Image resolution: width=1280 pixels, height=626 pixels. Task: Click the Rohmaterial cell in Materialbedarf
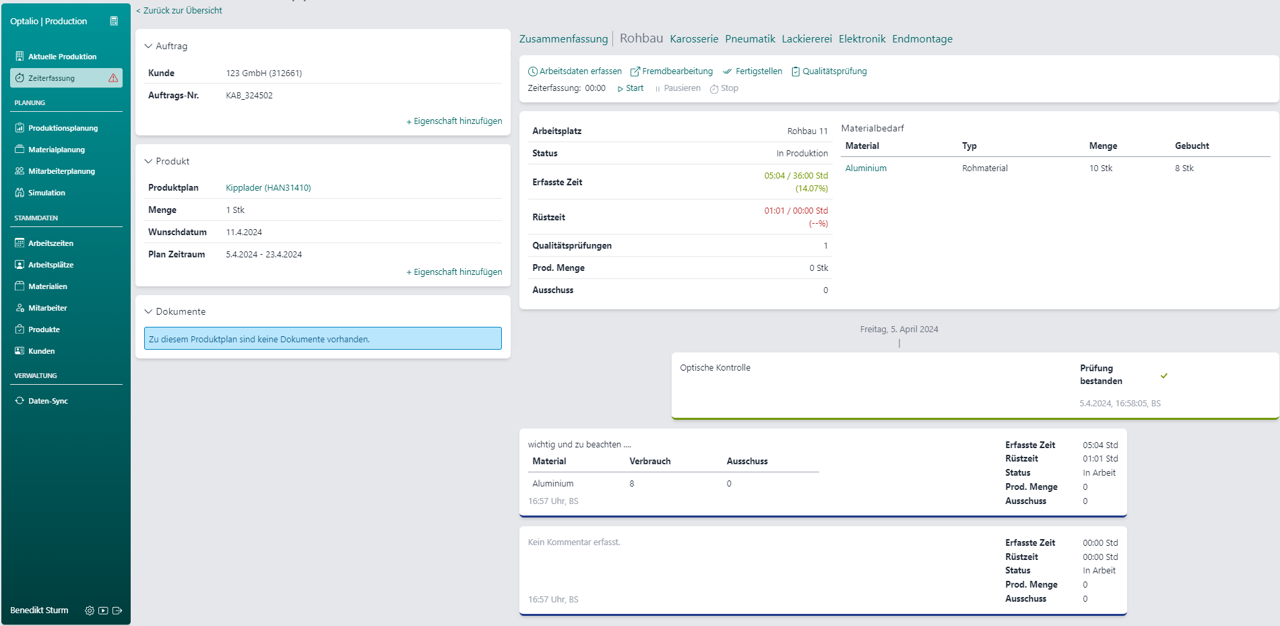click(985, 168)
